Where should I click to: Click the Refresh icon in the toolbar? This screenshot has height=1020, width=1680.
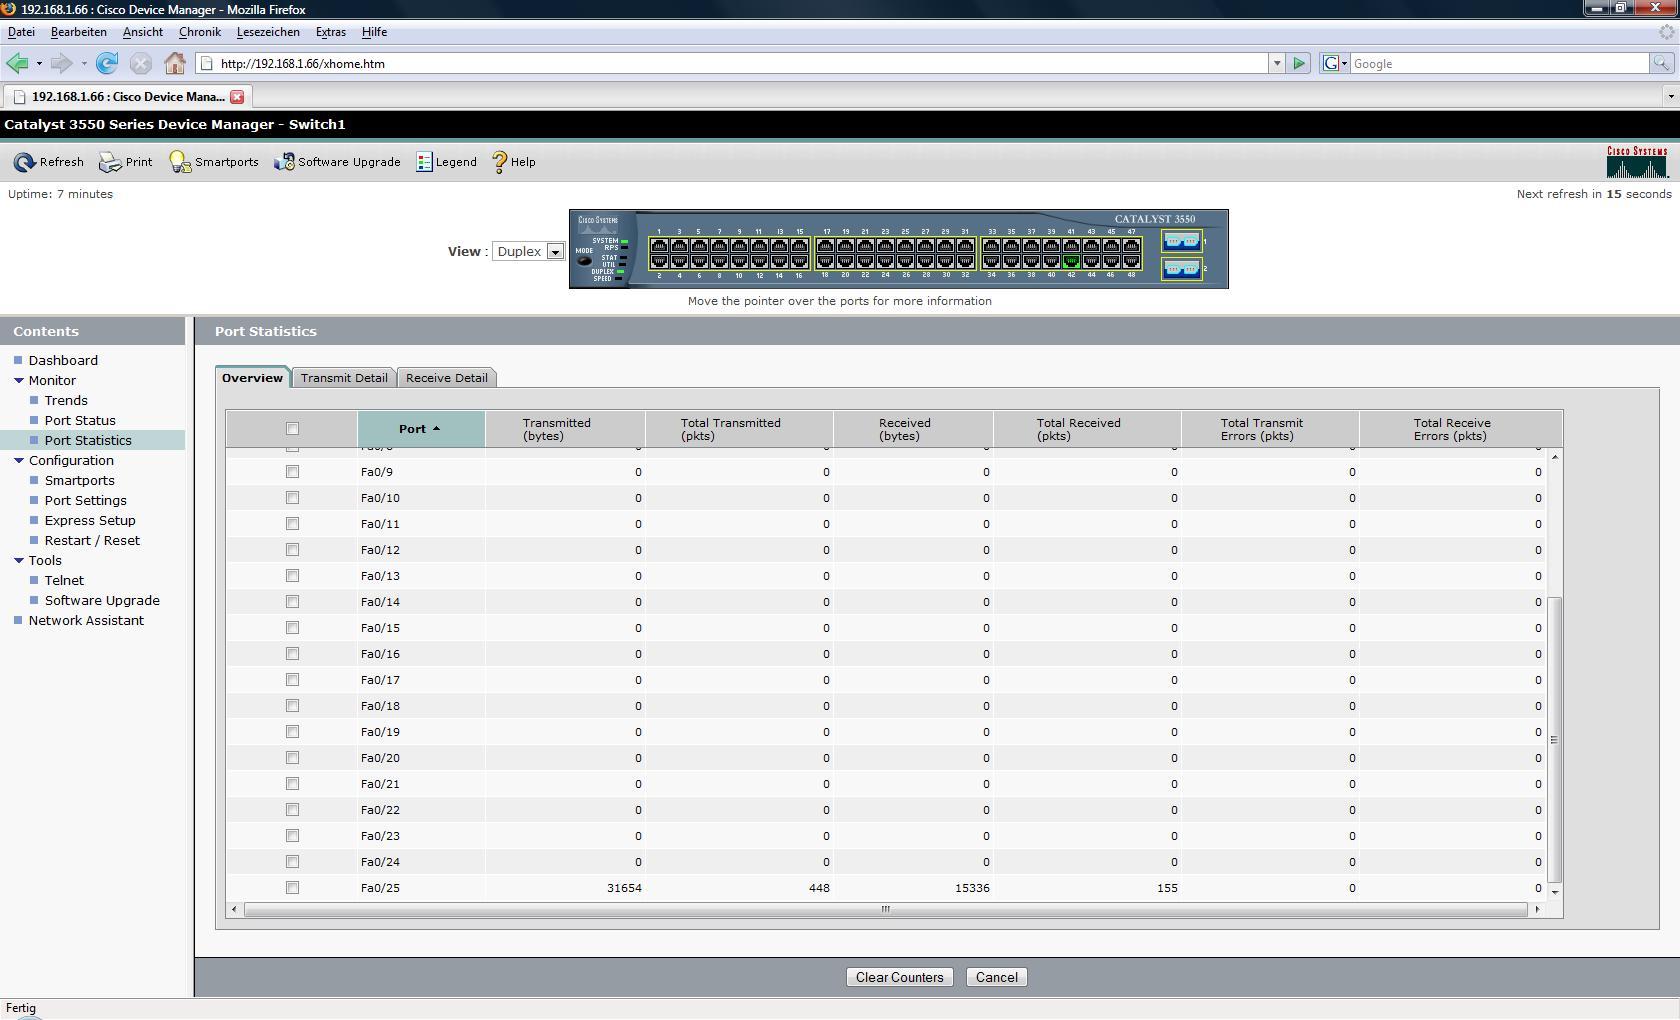click(24, 162)
